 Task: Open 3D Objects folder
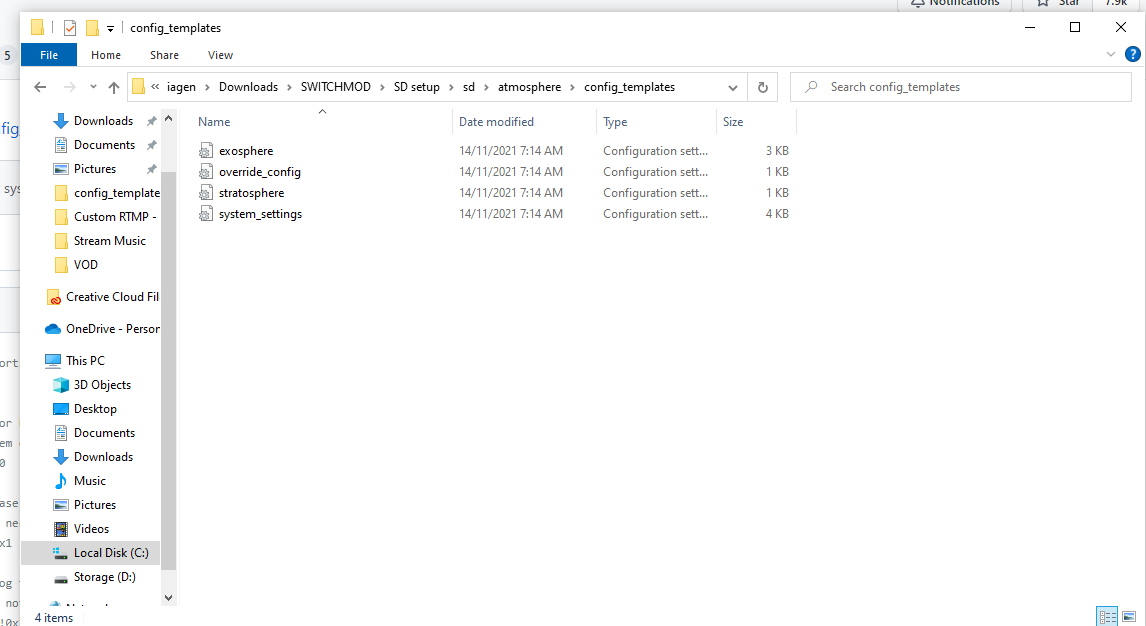click(x=102, y=386)
